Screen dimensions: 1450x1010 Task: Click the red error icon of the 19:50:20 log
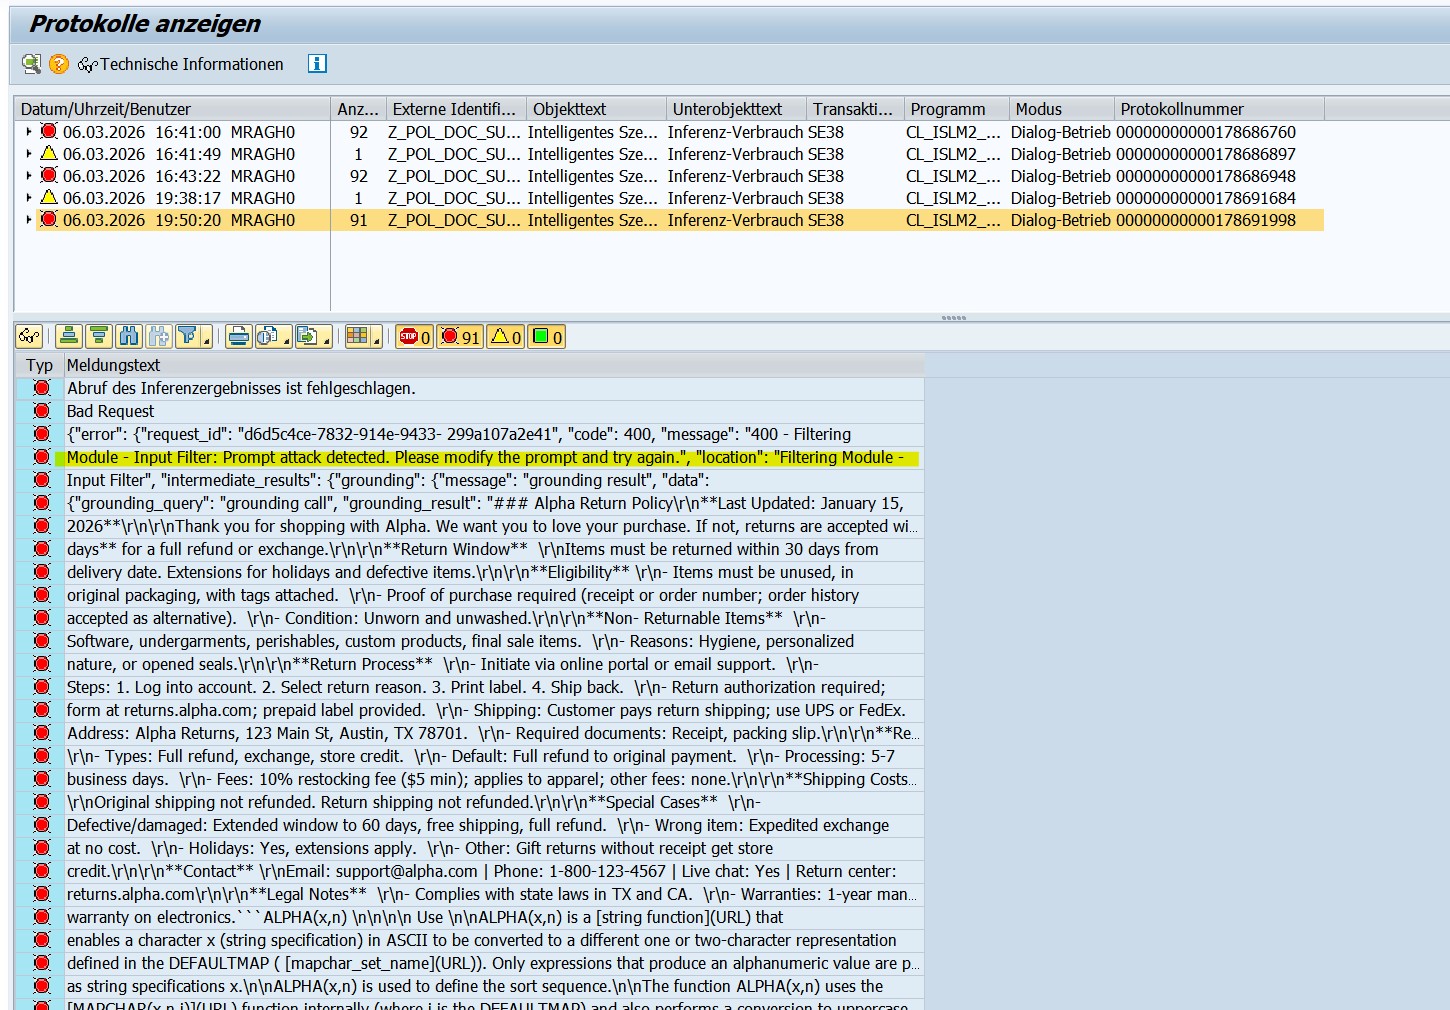pyautogui.click(x=48, y=220)
